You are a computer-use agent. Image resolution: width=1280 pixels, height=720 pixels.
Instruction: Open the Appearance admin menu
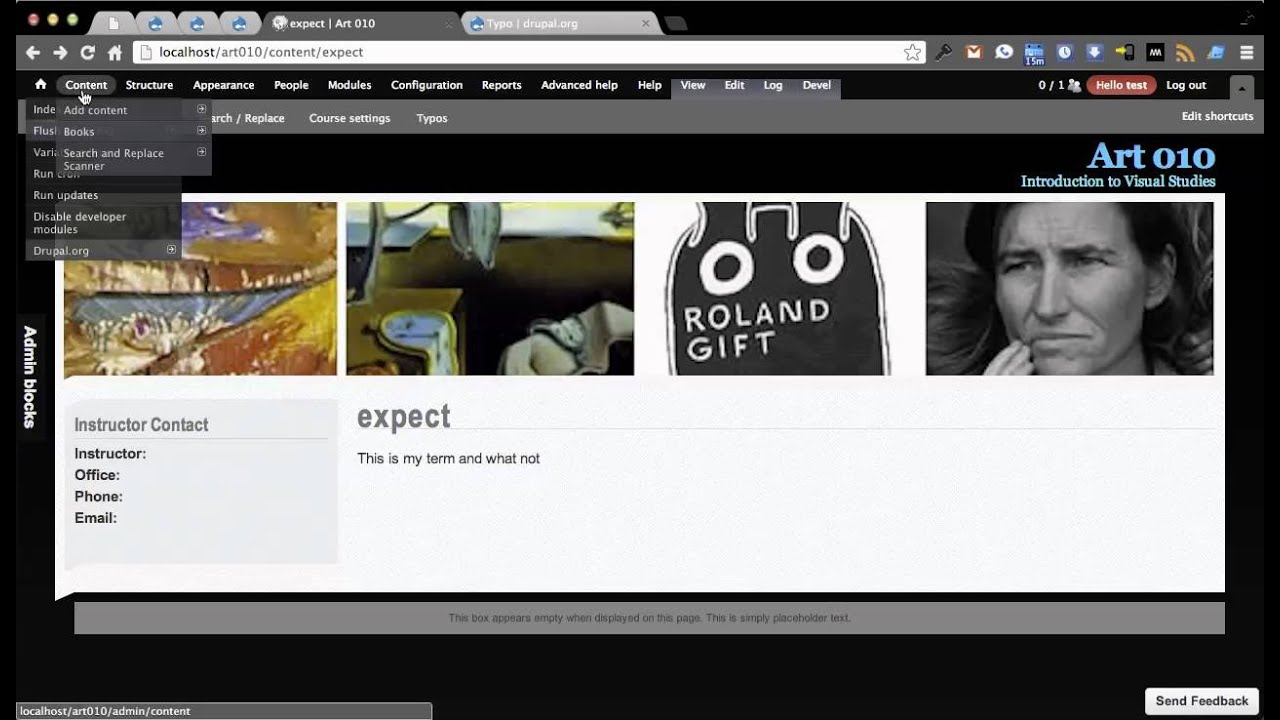(x=223, y=85)
